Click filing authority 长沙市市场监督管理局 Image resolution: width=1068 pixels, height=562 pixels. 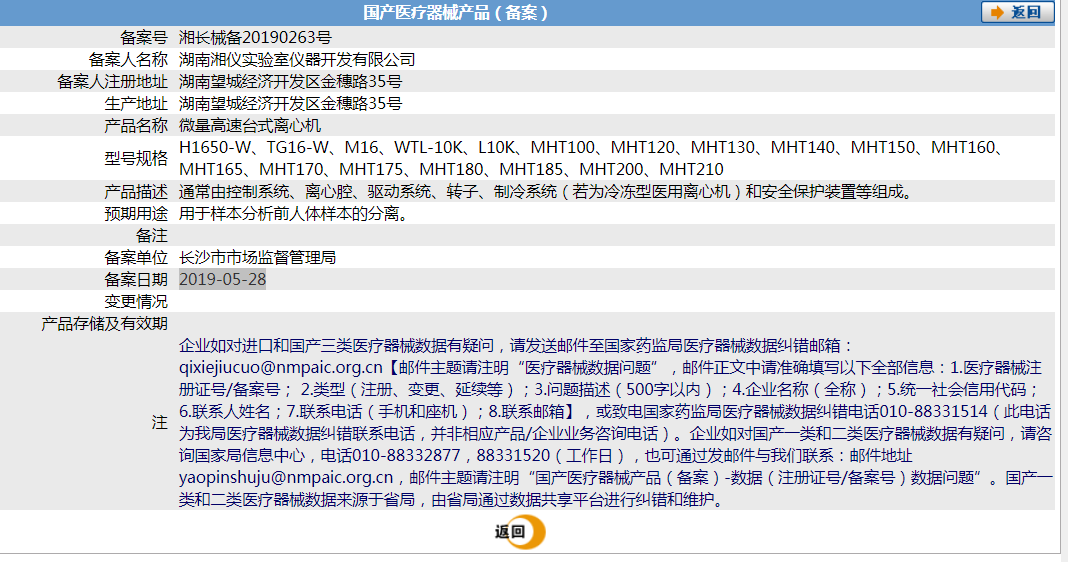point(257,257)
